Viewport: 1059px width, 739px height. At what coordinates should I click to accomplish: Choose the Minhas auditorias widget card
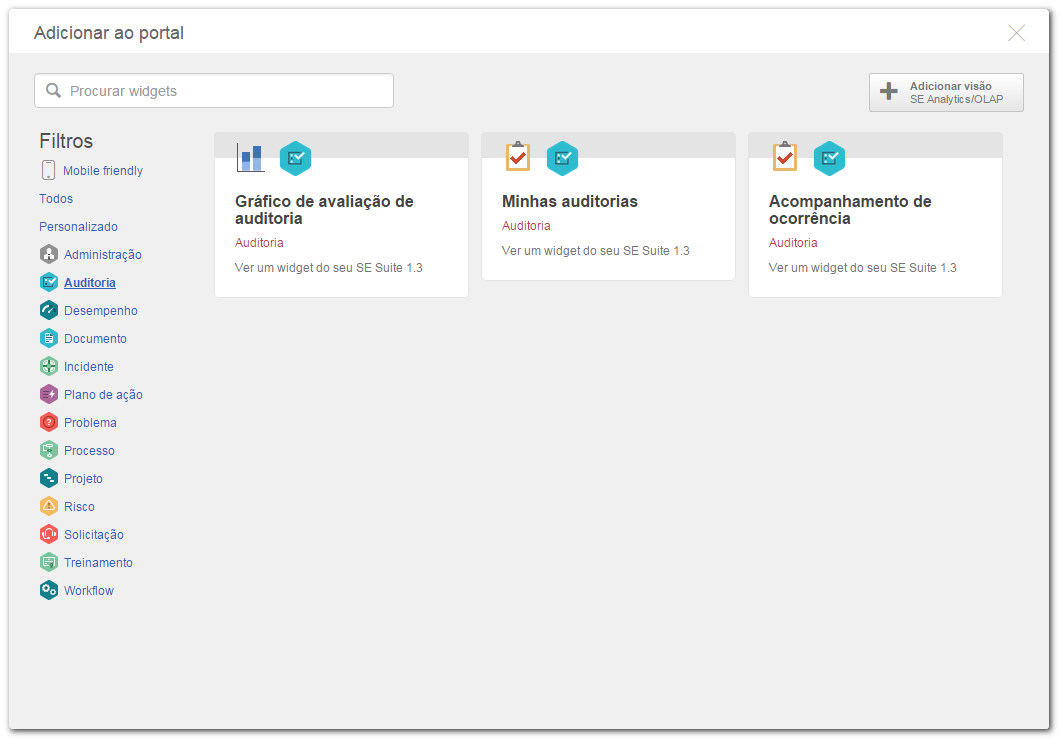[x=609, y=206]
